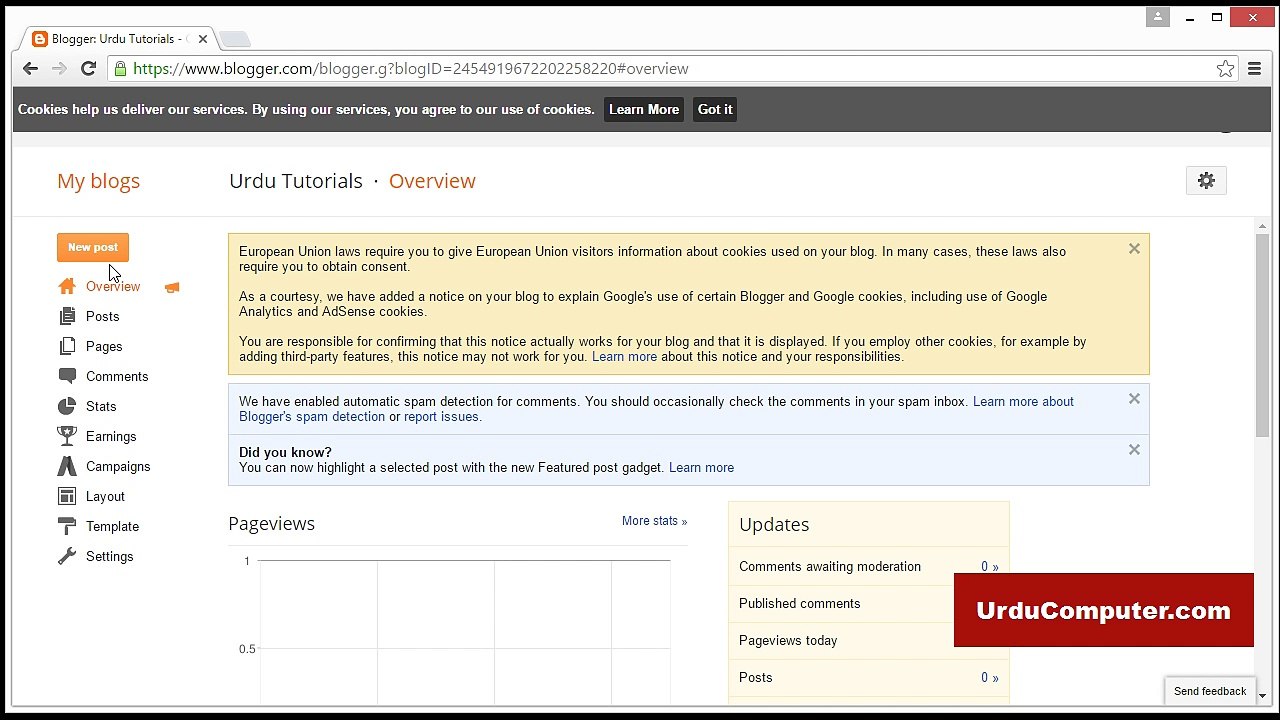Click the orange New post button

[x=93, y=247]
